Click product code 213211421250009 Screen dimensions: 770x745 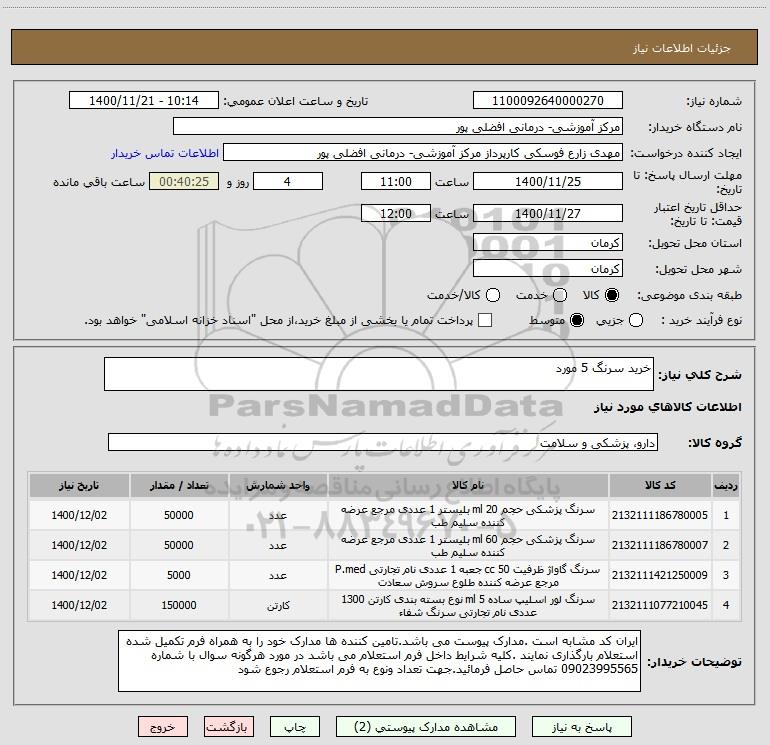coord(660,575)
